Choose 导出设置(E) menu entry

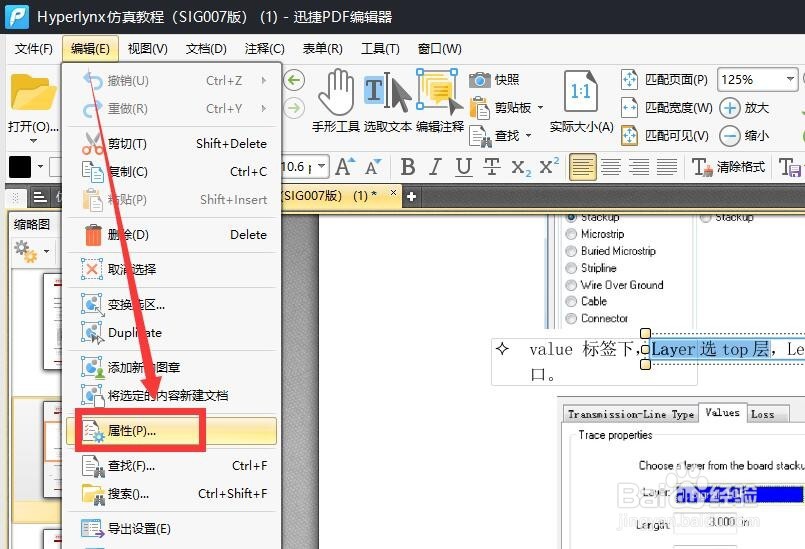click(171, 528)
